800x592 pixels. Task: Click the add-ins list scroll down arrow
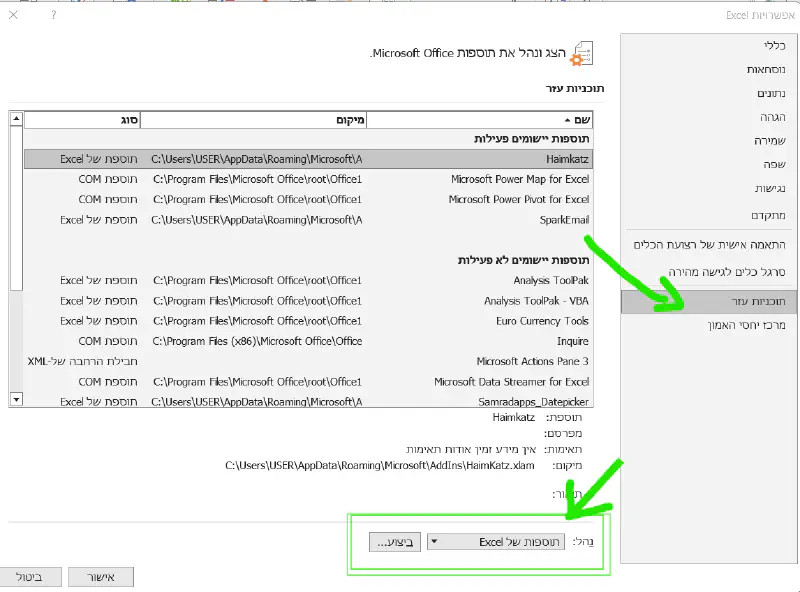[x=16, y=399]
